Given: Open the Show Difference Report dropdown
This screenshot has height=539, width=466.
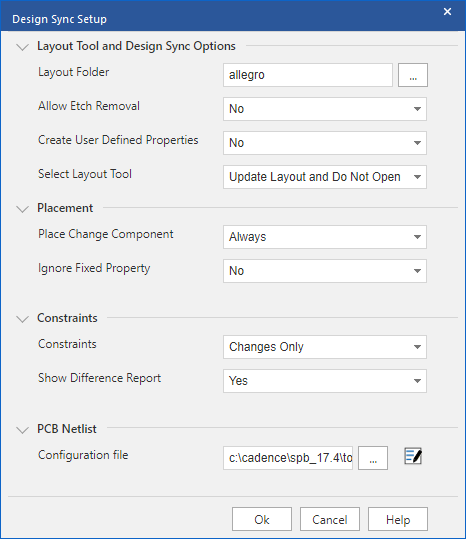Looking at the screenshot, I should pos(325,381).
